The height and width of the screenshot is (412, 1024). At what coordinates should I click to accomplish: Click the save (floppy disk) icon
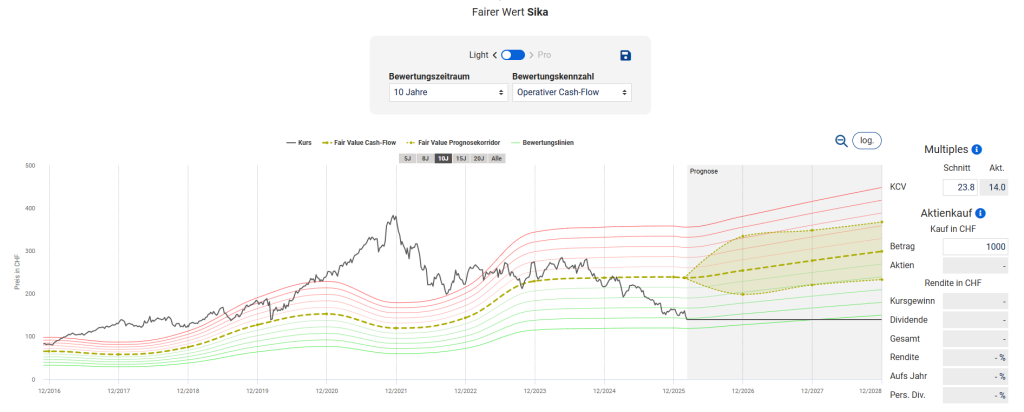pyautogui.click(x=626, y=55)
